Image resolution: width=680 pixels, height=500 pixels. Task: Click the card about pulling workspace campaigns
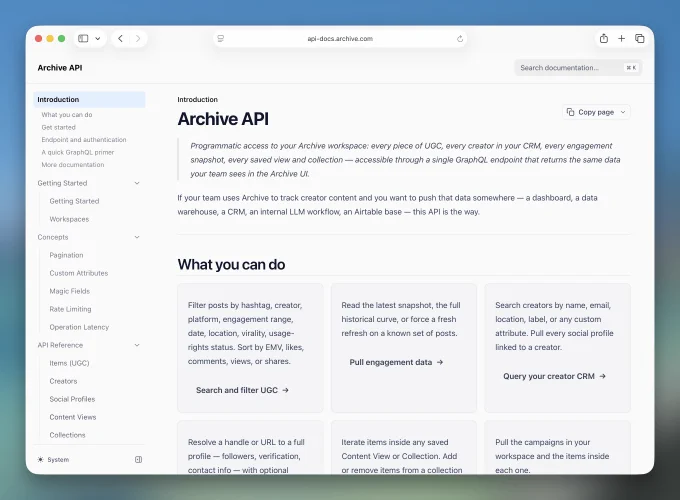(x=557, y=447)
